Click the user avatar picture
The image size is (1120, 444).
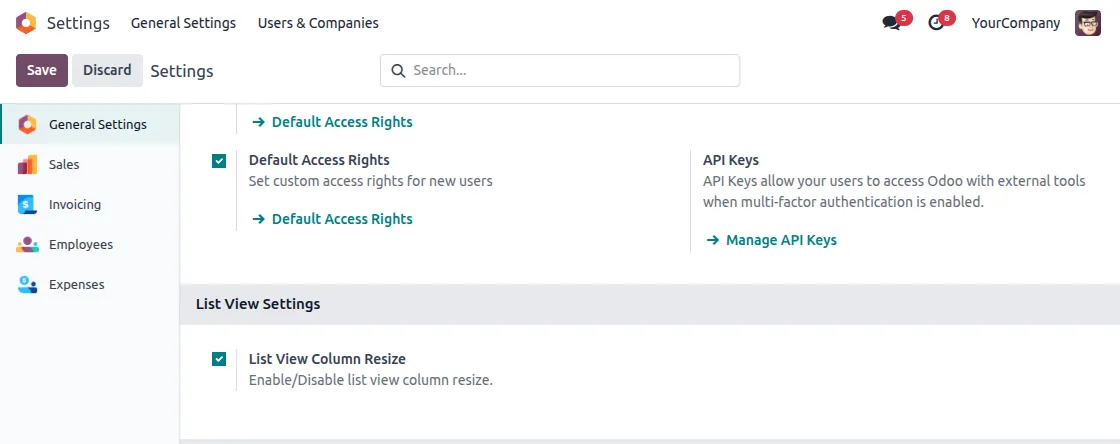1088,23
